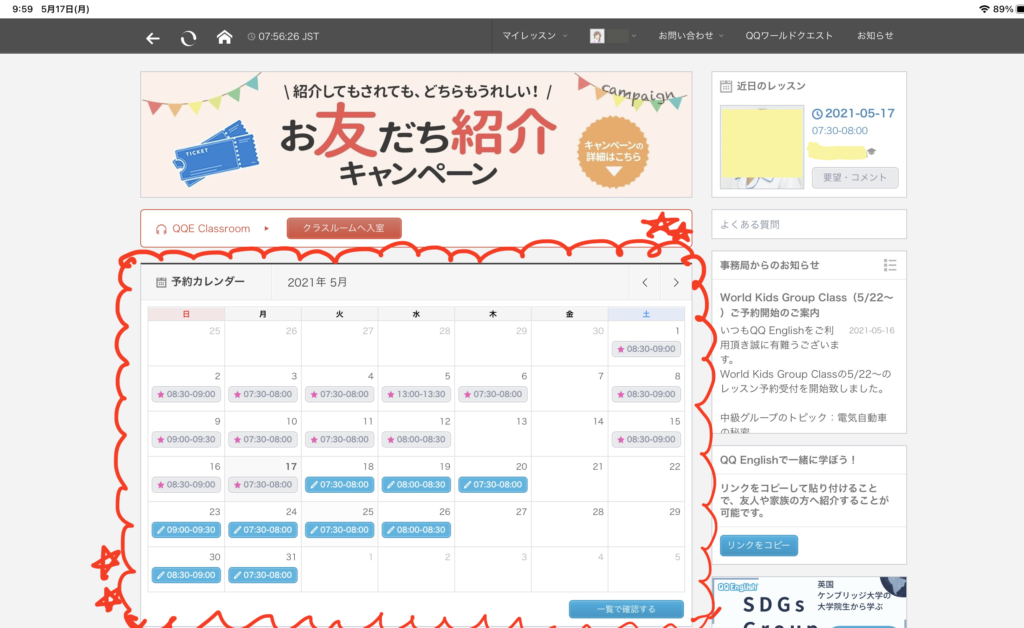The height and width of the screenshot is (628, 1024).
Task: Click 一覧で確認する button
Action: (626, 609)
